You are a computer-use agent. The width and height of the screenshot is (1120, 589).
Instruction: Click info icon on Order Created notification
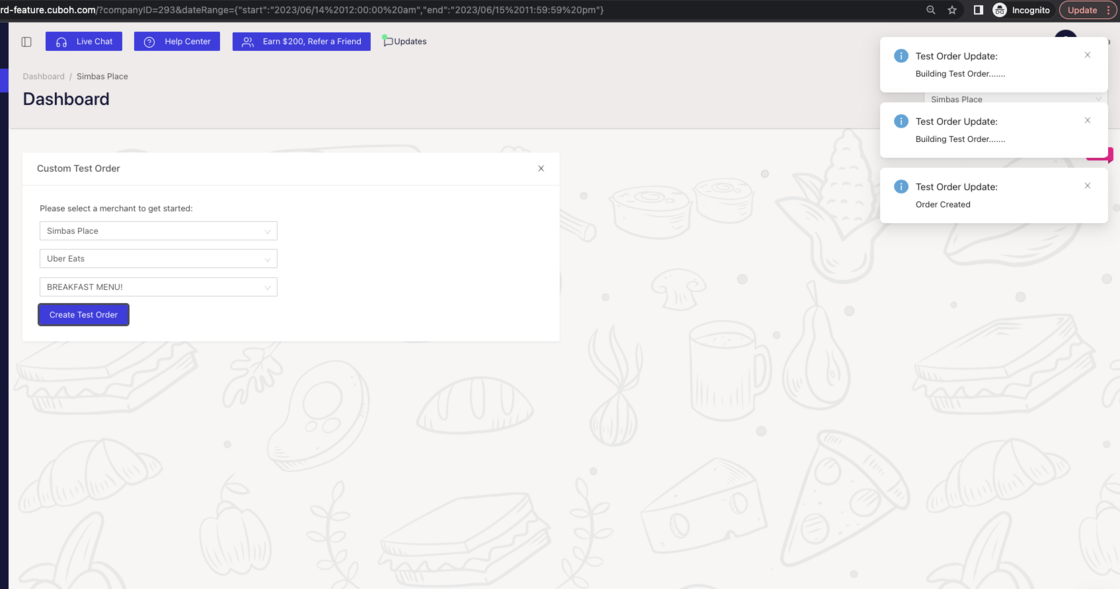coord(900,187)
